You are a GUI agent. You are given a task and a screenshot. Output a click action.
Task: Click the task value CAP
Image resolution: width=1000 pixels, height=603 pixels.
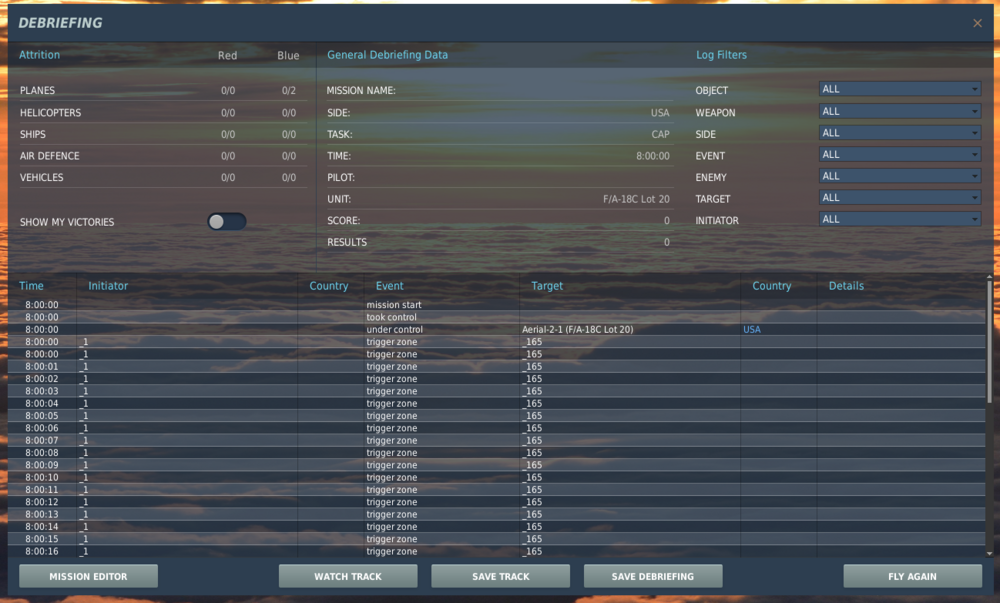(x=661, y=134)
